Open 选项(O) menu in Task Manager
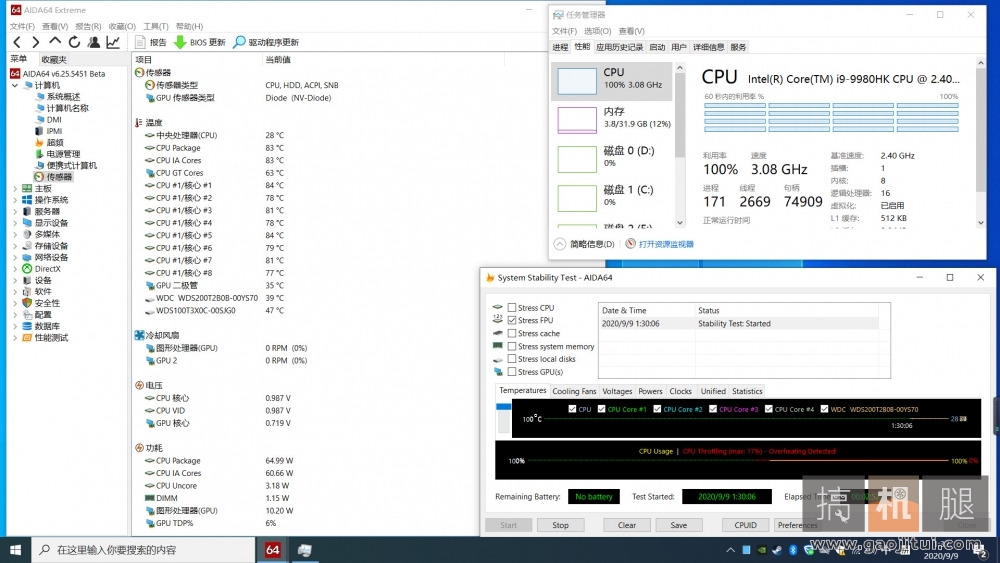 click(598, 31)
